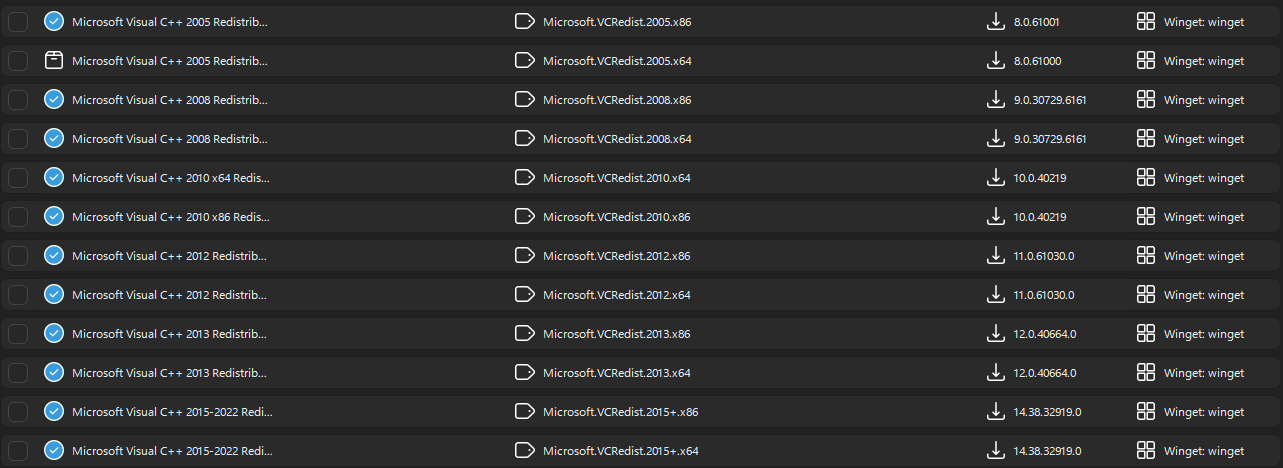Click the tag icon beside Microsoft.VCRedist.2013.x64

point(524,373)
